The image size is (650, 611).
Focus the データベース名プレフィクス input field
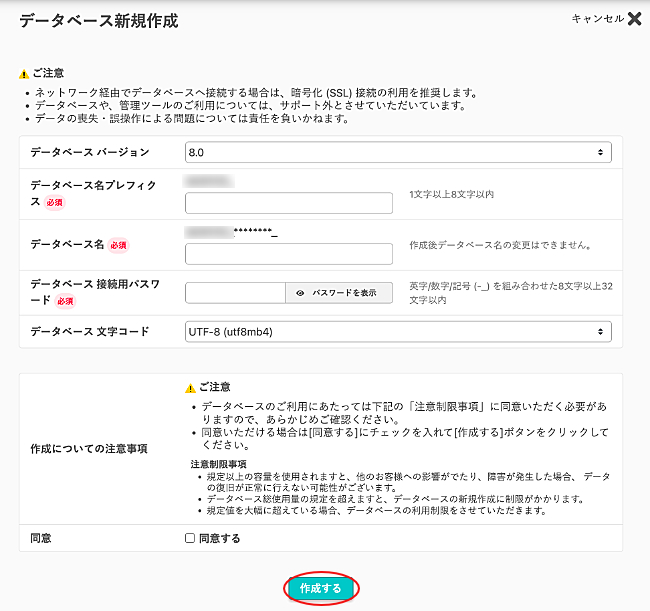[x=289, y=203]
